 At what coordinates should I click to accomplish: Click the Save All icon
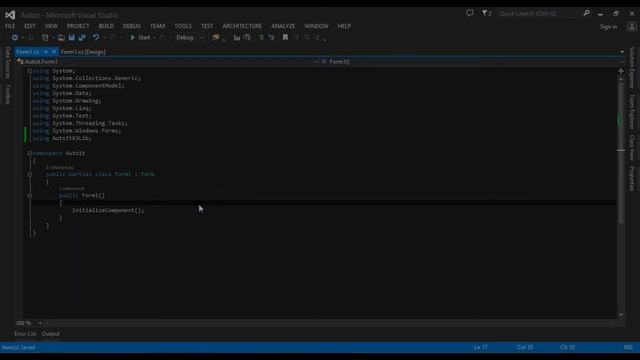pyautogui.click(x=82, y=38)
